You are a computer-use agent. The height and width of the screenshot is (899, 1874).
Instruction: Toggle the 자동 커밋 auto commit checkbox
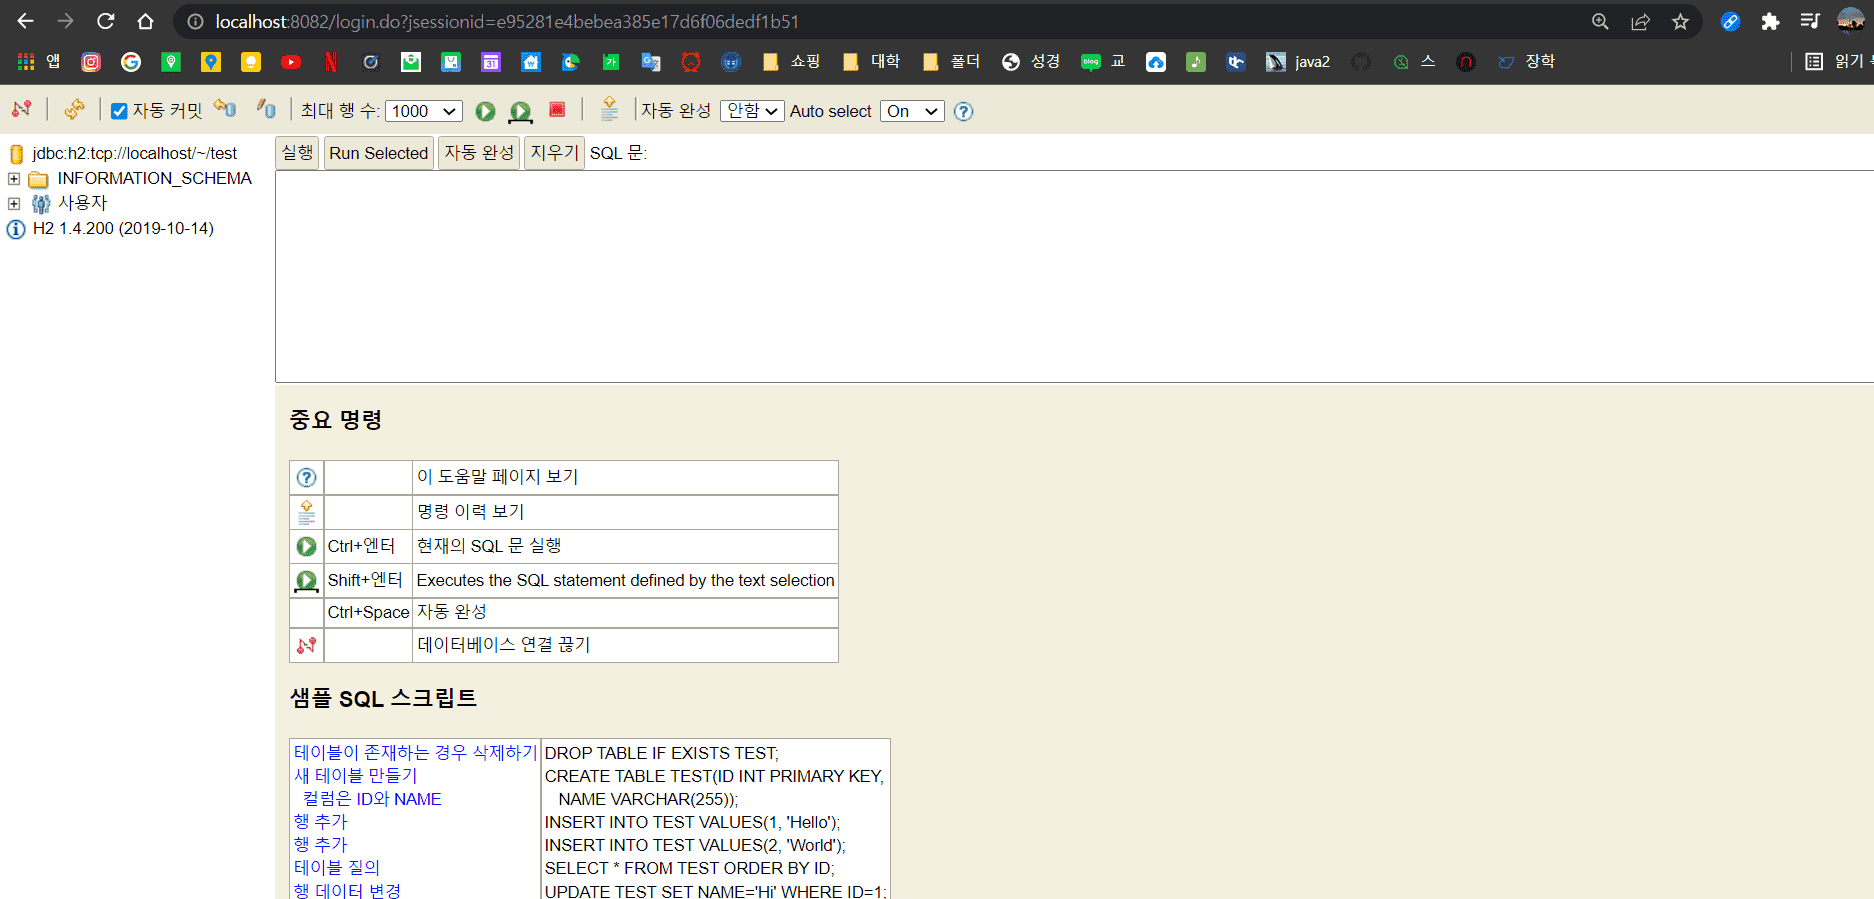pyautogui.click(x=119, y=111)
